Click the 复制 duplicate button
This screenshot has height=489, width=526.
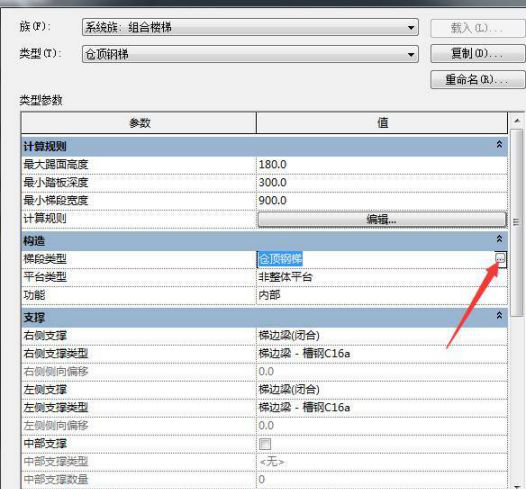pos(477,54)
